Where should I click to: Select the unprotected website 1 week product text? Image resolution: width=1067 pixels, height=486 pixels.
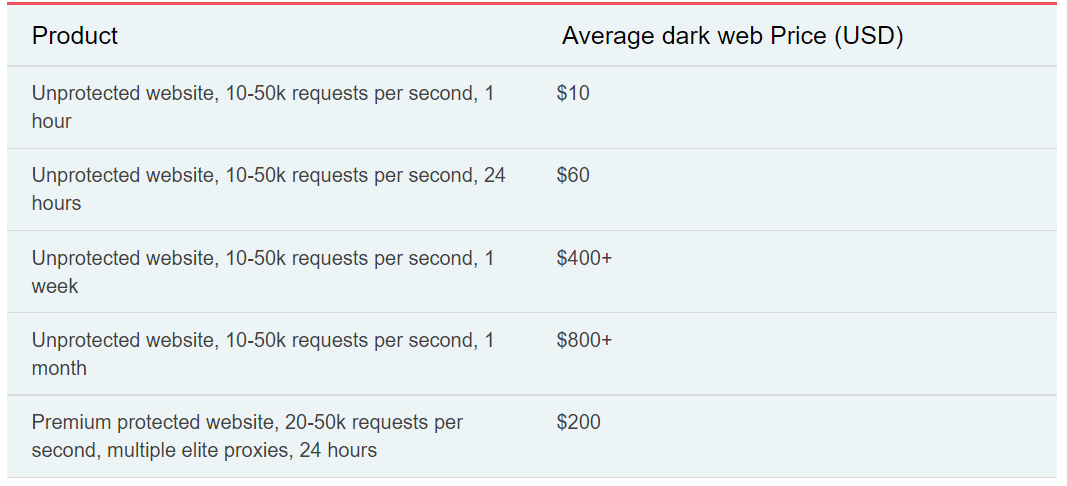point(262,258)
